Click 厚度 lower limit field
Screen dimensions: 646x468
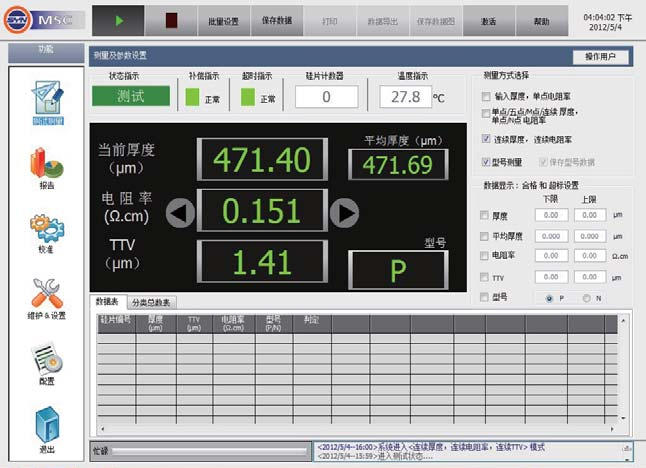[x=552, y=215]
